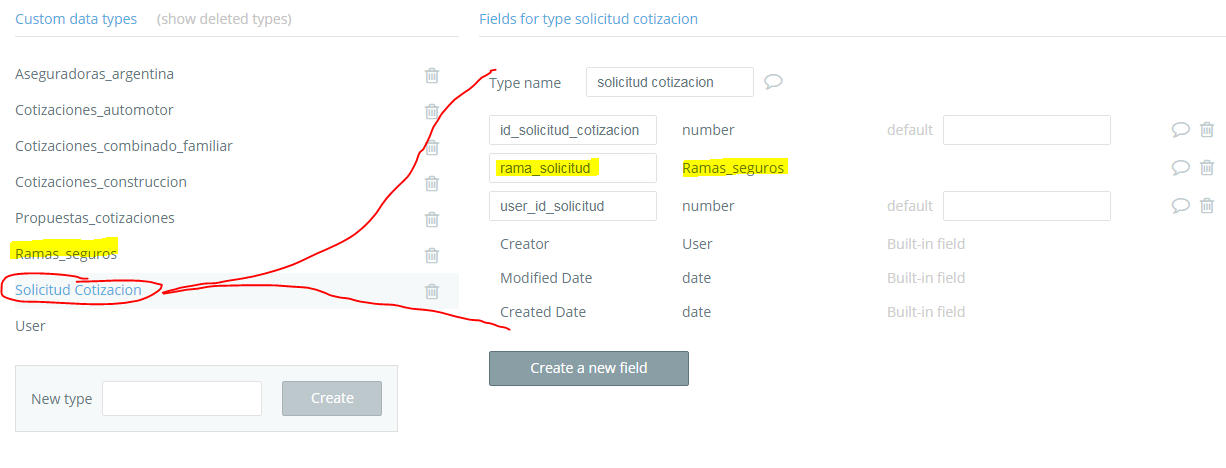1226x468 pixels.
Task: Click show deleted types link
Action: 224,19
